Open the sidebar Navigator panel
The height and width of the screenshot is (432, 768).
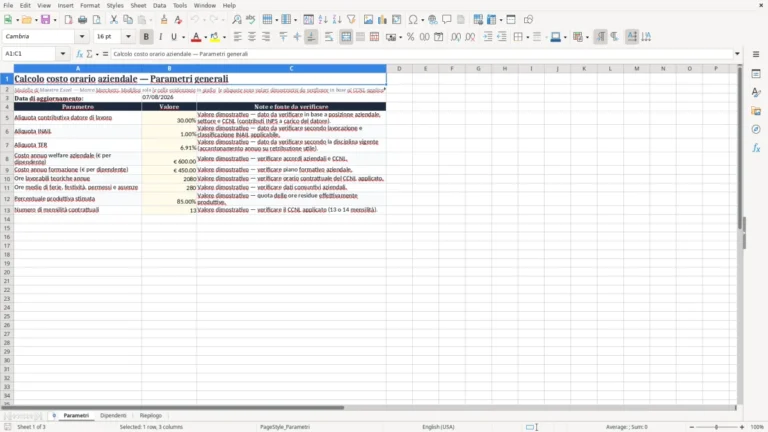tap(756, 129)
